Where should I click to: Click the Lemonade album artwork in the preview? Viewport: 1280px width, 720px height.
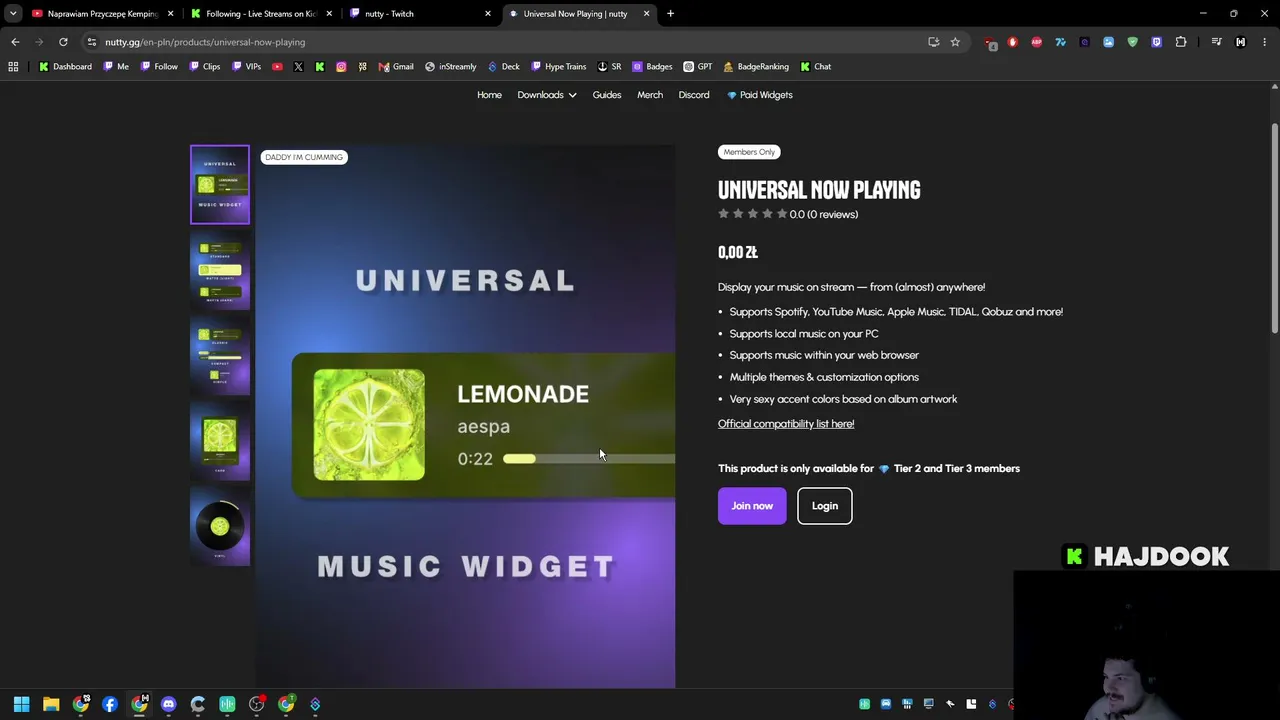click(369, 425)
